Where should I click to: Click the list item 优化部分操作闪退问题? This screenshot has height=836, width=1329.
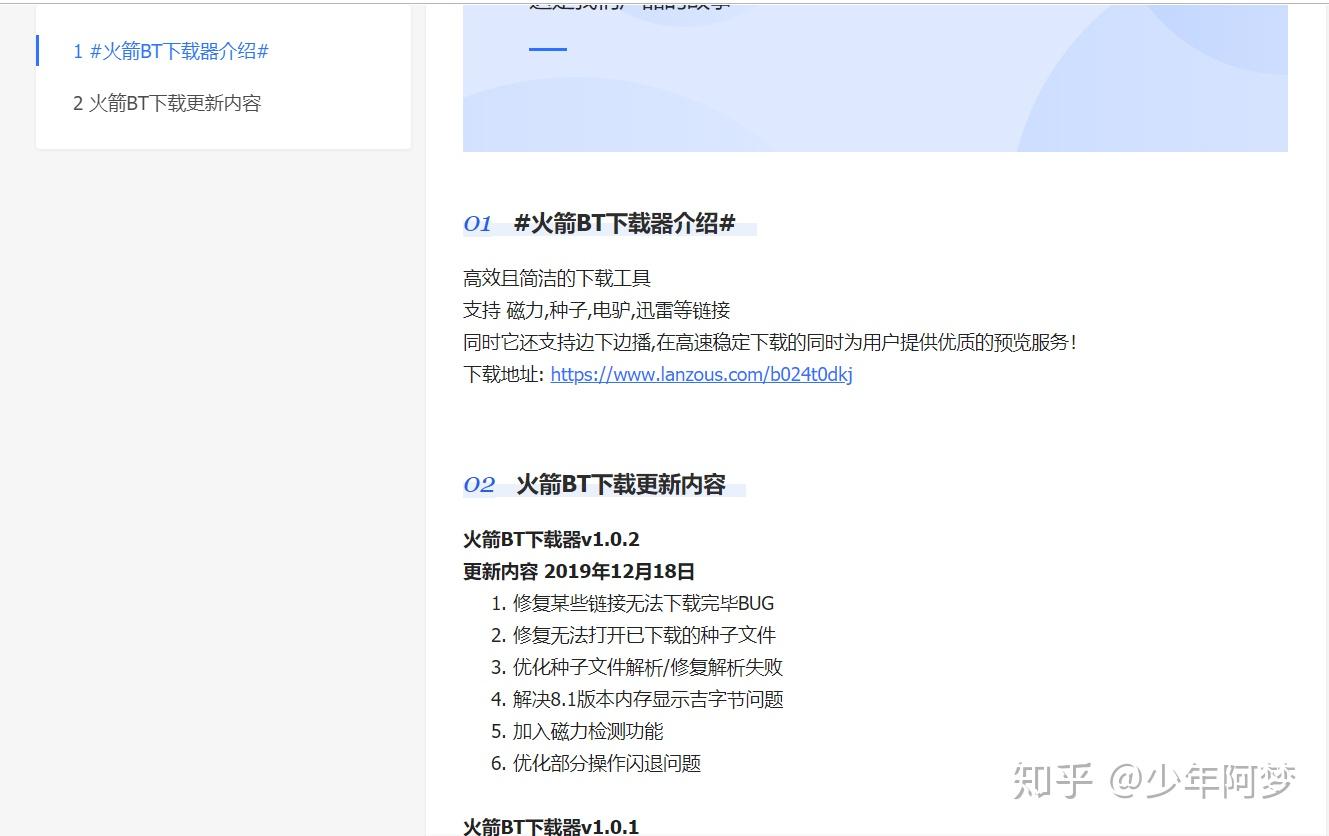click(607, 763)
